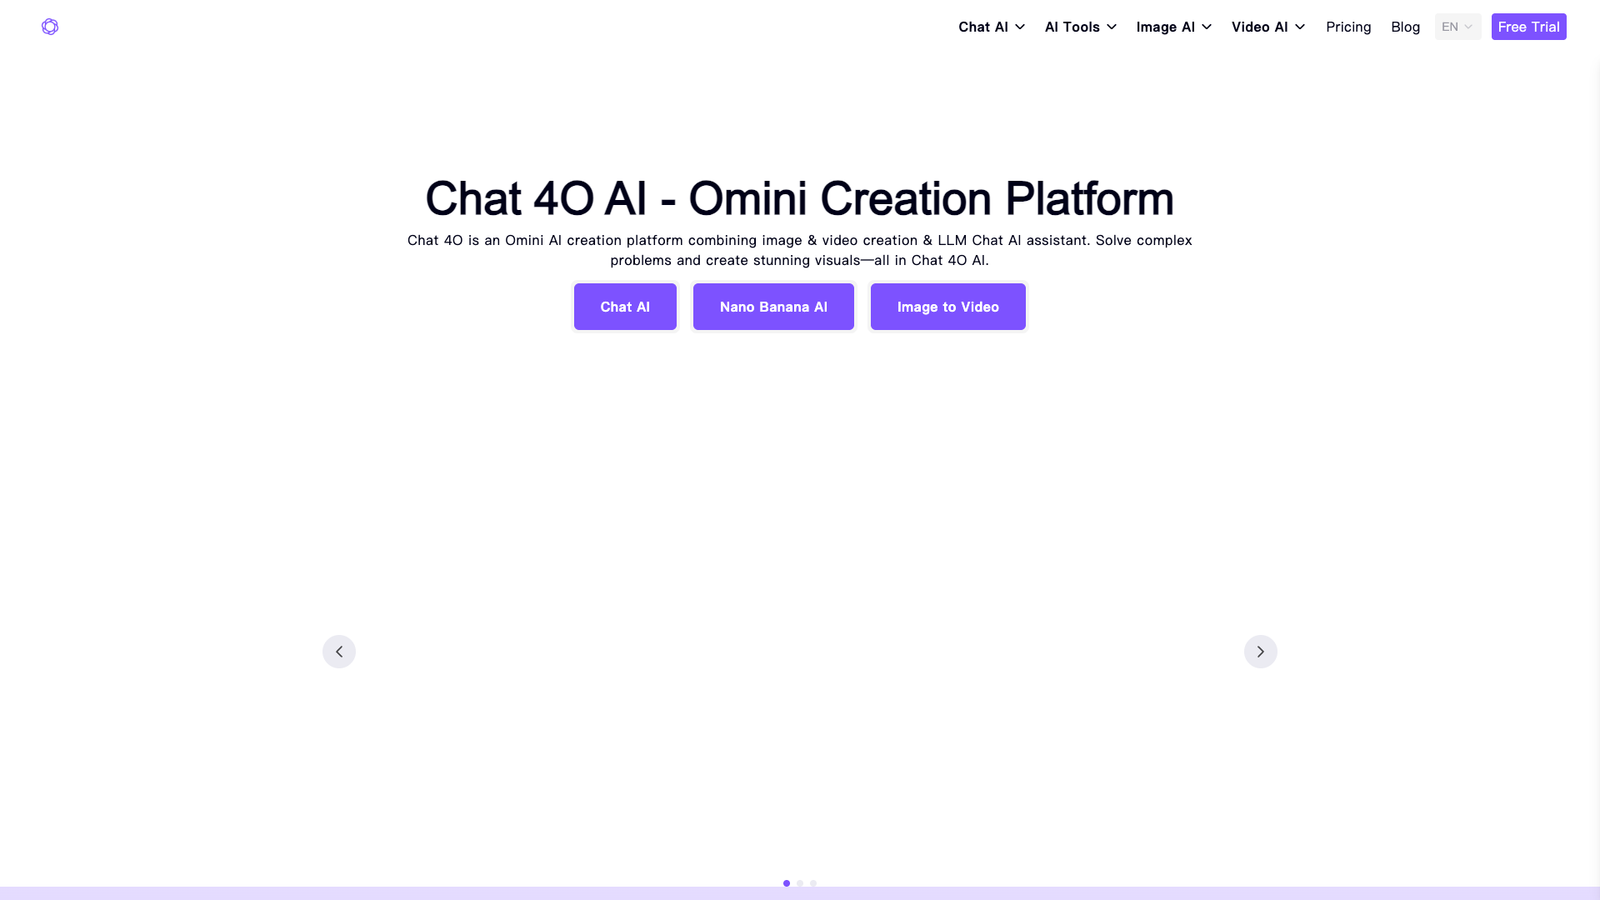Image resolution: width=1600 pixels, height=900 pixels.
Task: Expand the Video AI navigation dropdown
Action: pyautogui.click(x=1260, y=27)
